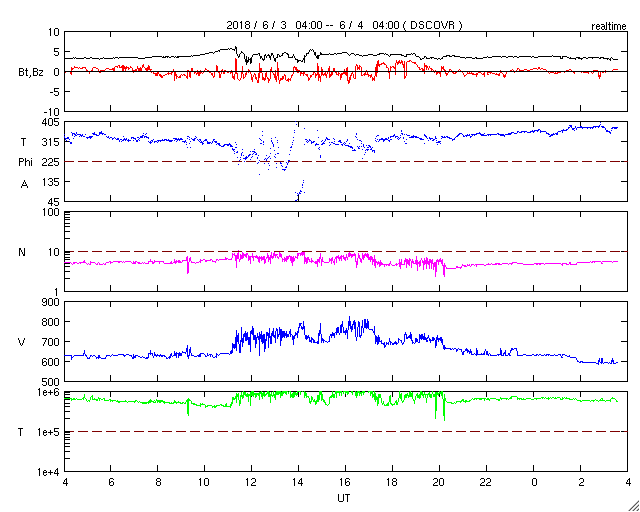The image size is (640, 512).
Task: Click the DSCOVR date range title text
Action: click(344, 25)
